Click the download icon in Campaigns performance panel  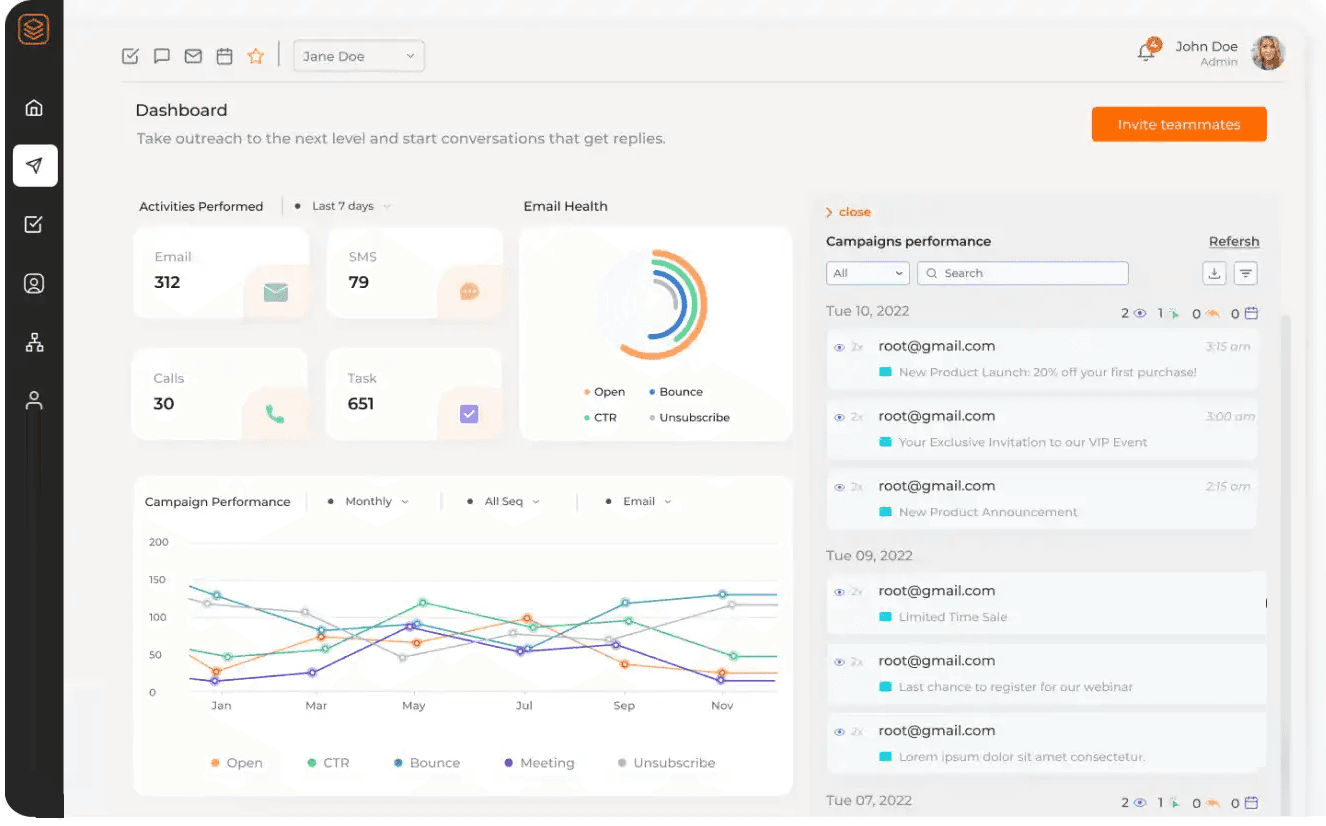[1214, 272]
